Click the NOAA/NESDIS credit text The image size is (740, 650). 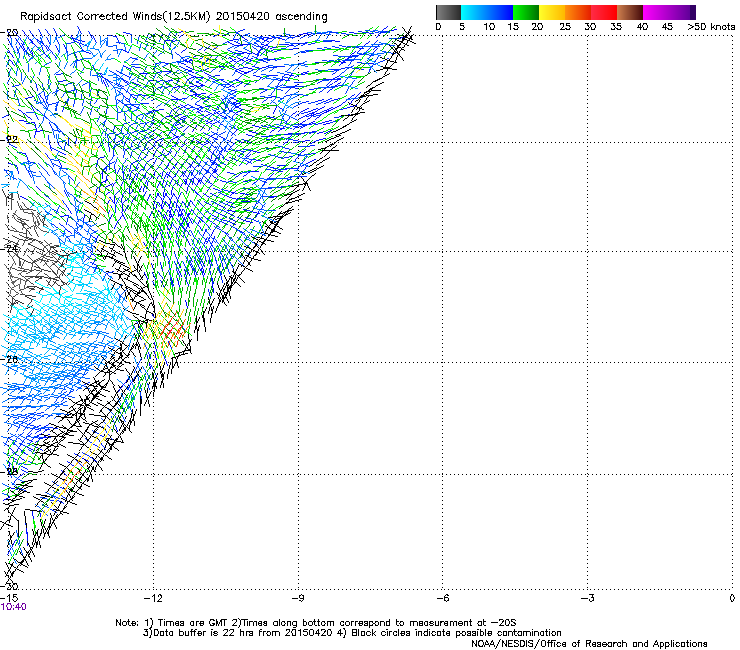(589, 644)
